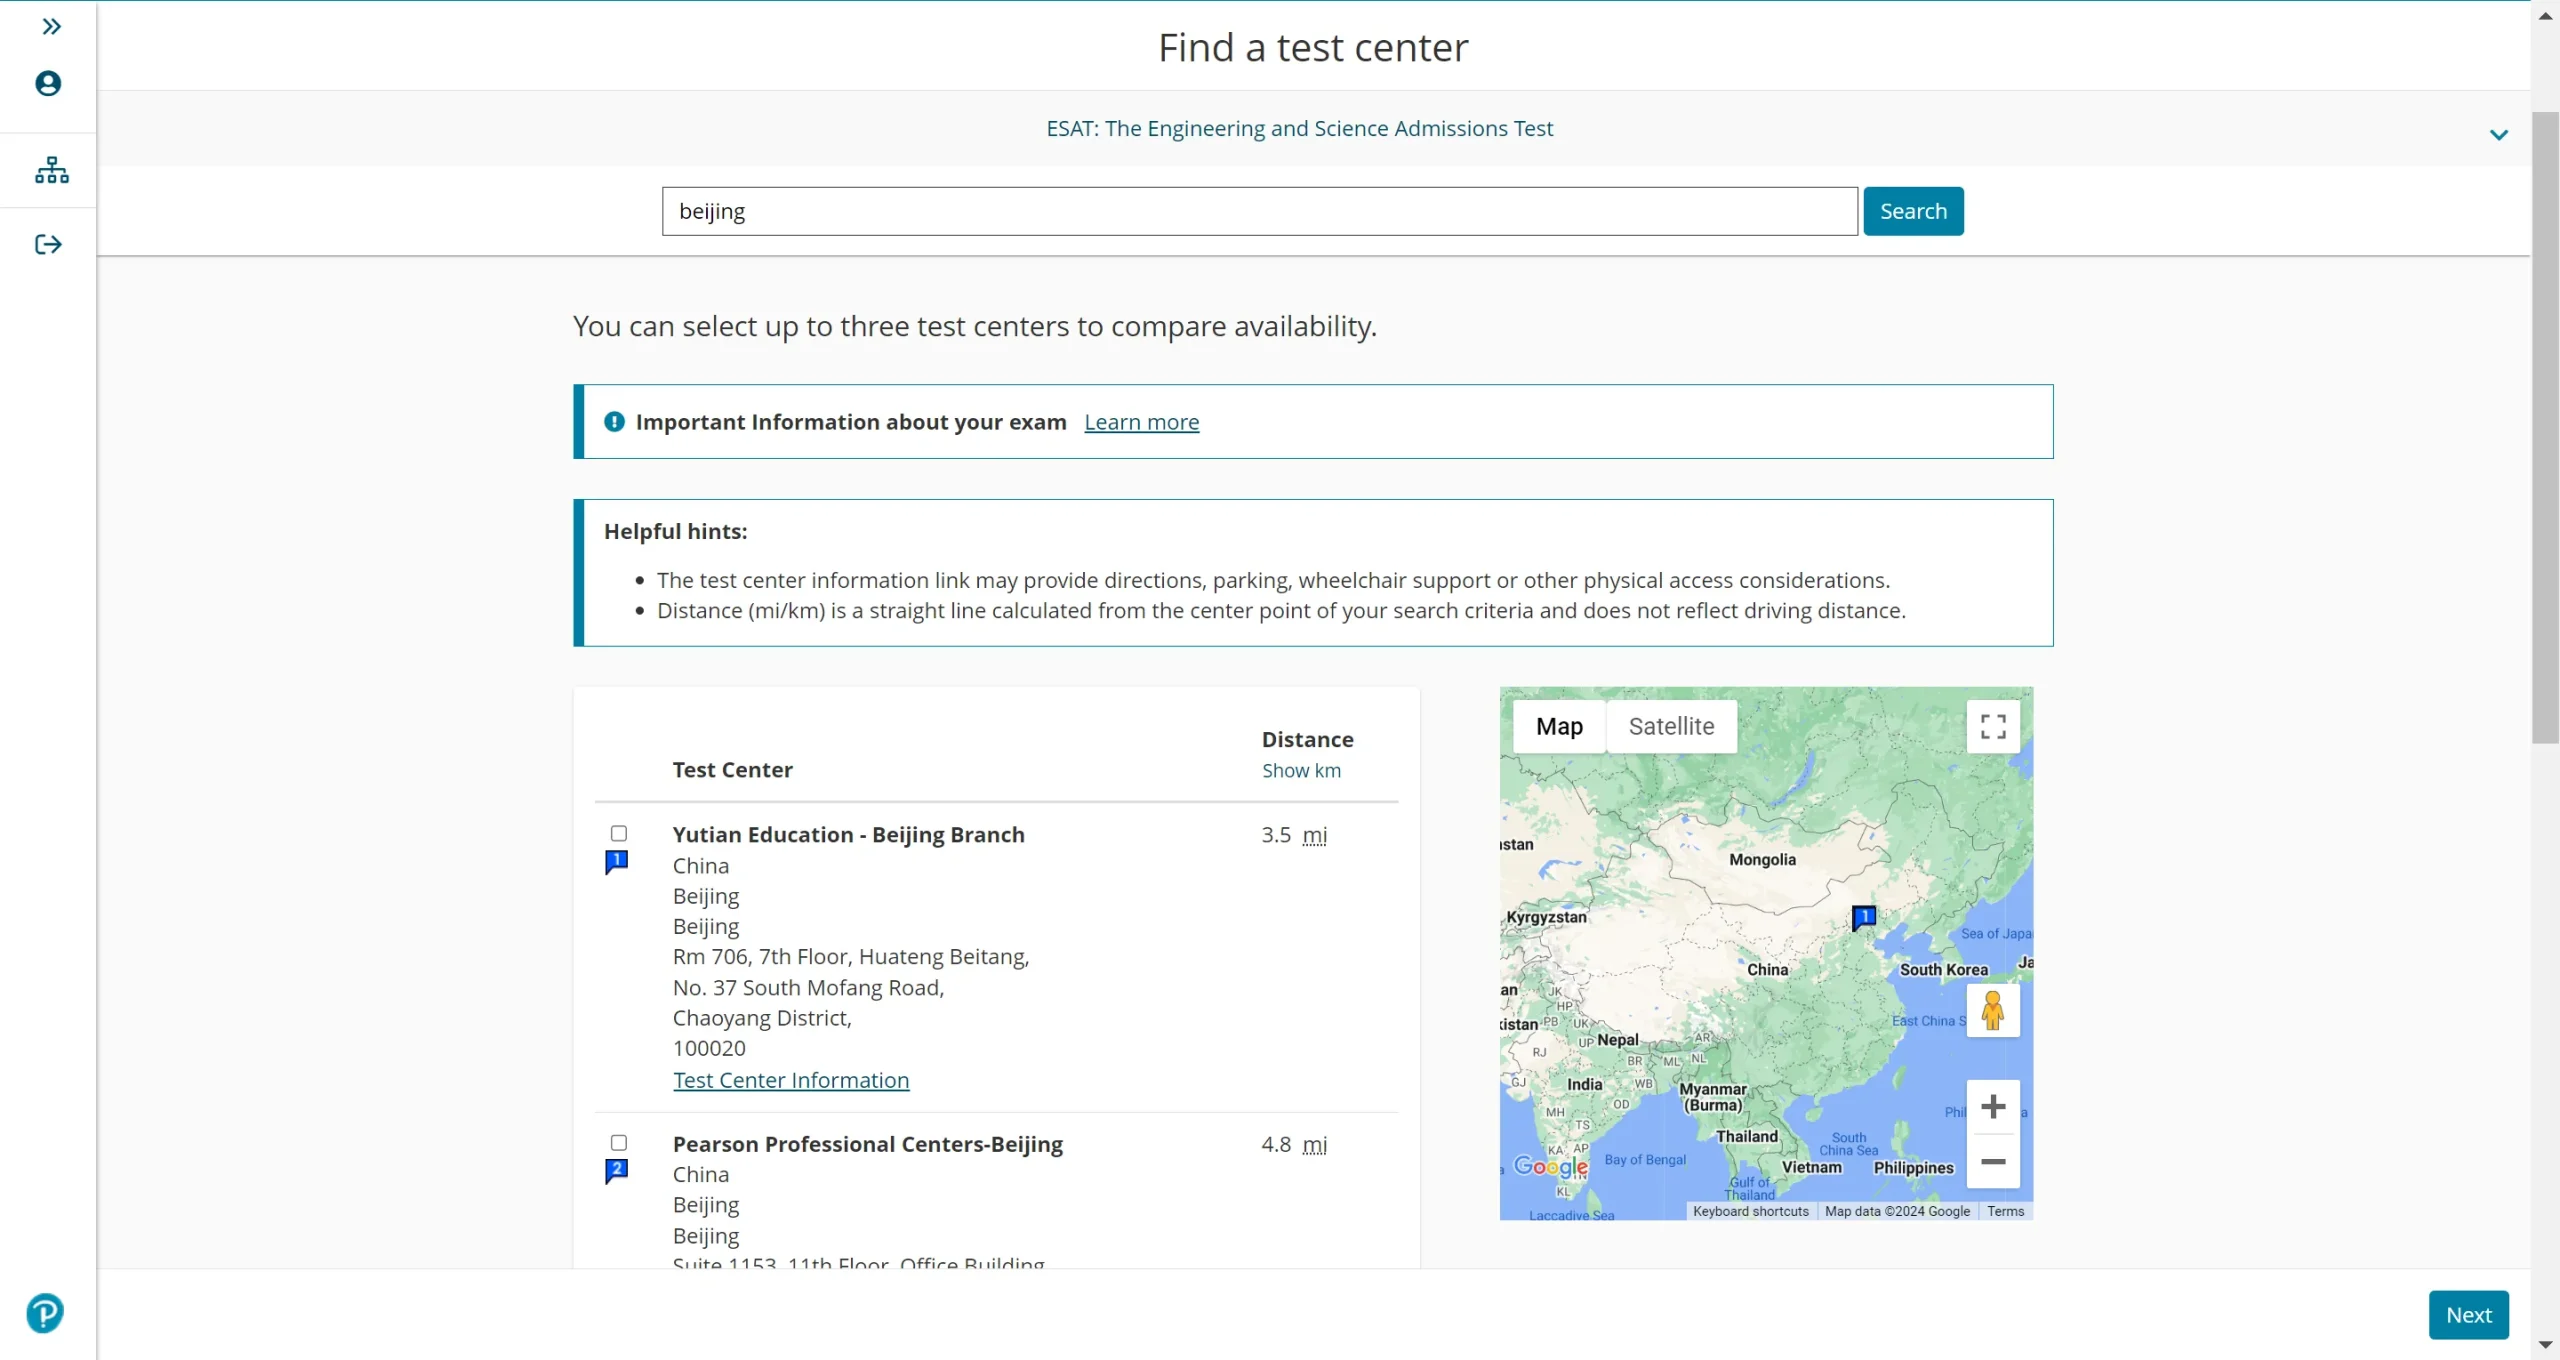2560x1360 pixels.
Task: Click the scrollbar up arrow
Action: point(2545,16)
